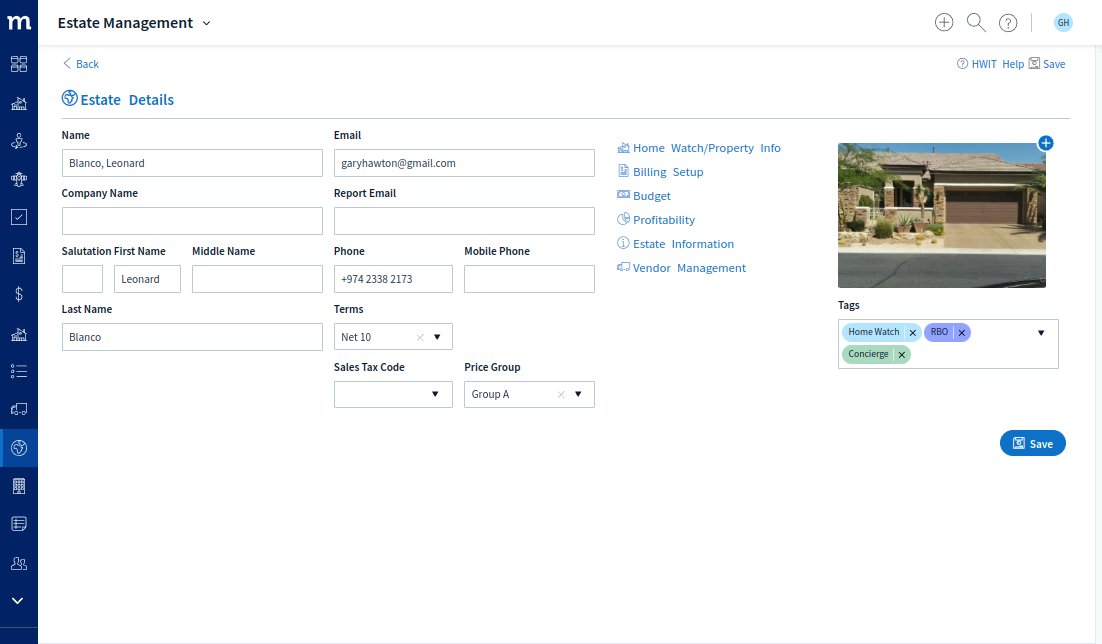Open the building sidebar icon

(x=19, y=486)
